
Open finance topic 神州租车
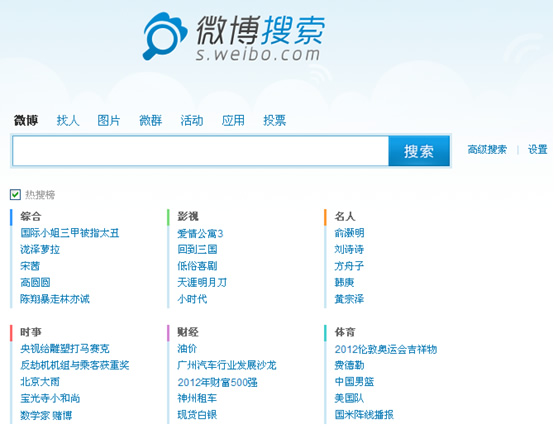(197, 398)
